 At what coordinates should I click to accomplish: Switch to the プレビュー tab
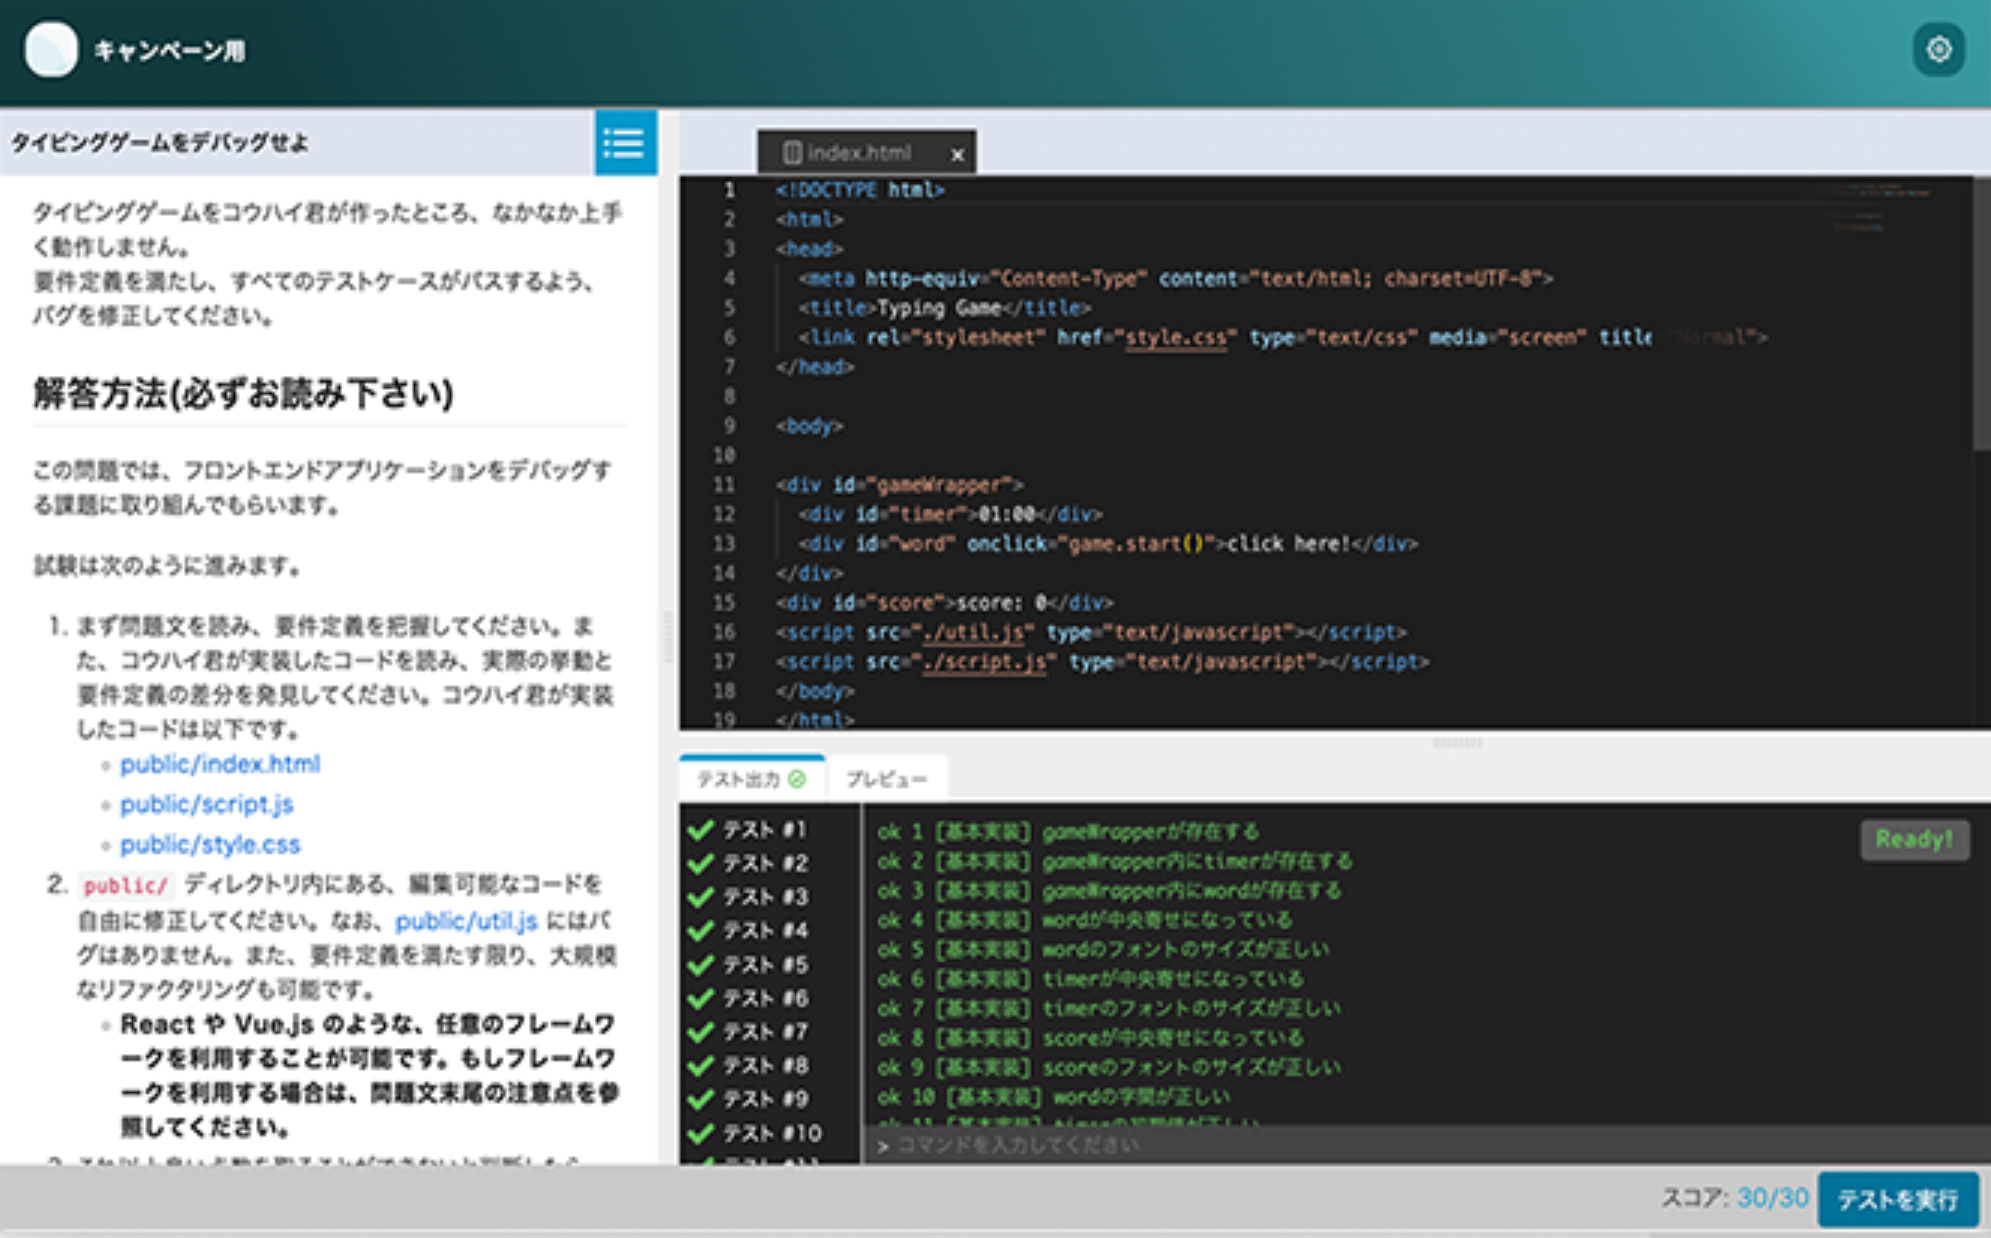(886, 779)
